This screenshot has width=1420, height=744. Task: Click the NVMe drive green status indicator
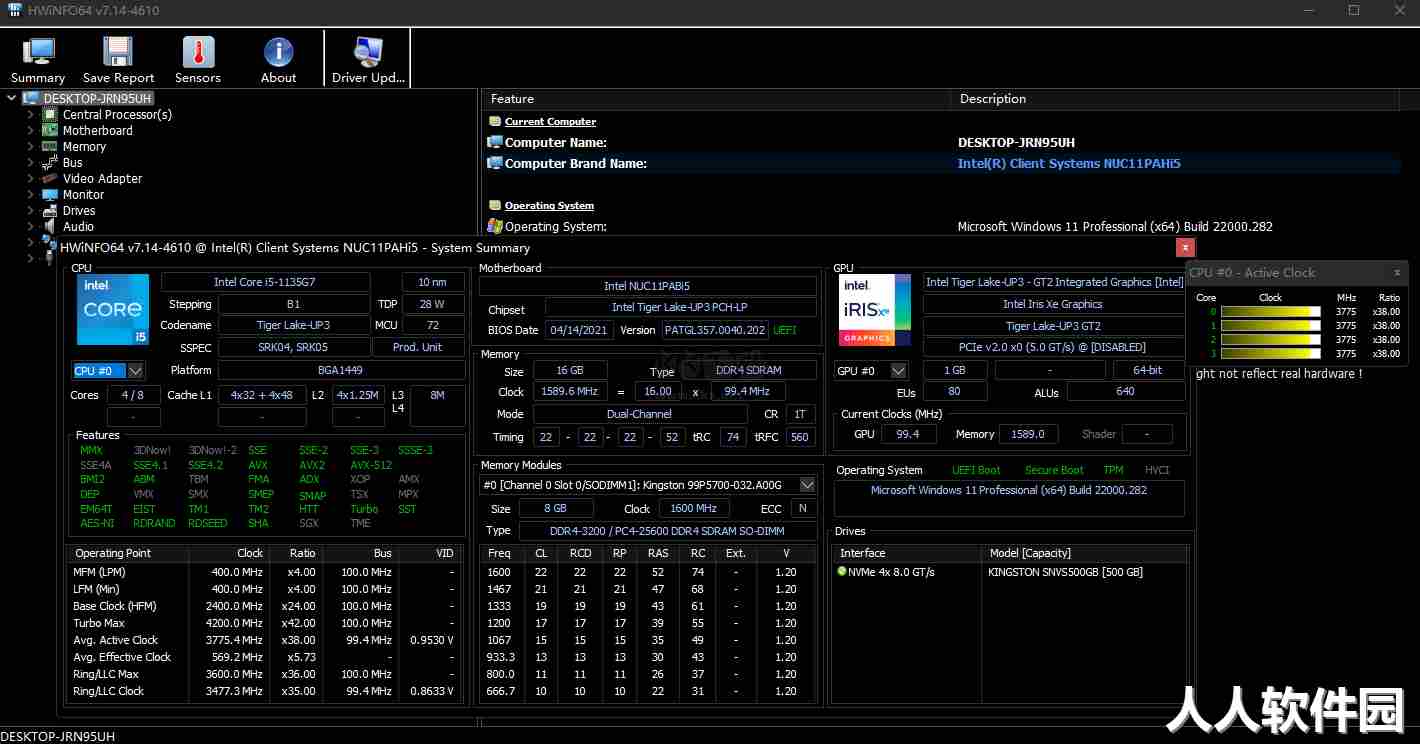(842, 572)
